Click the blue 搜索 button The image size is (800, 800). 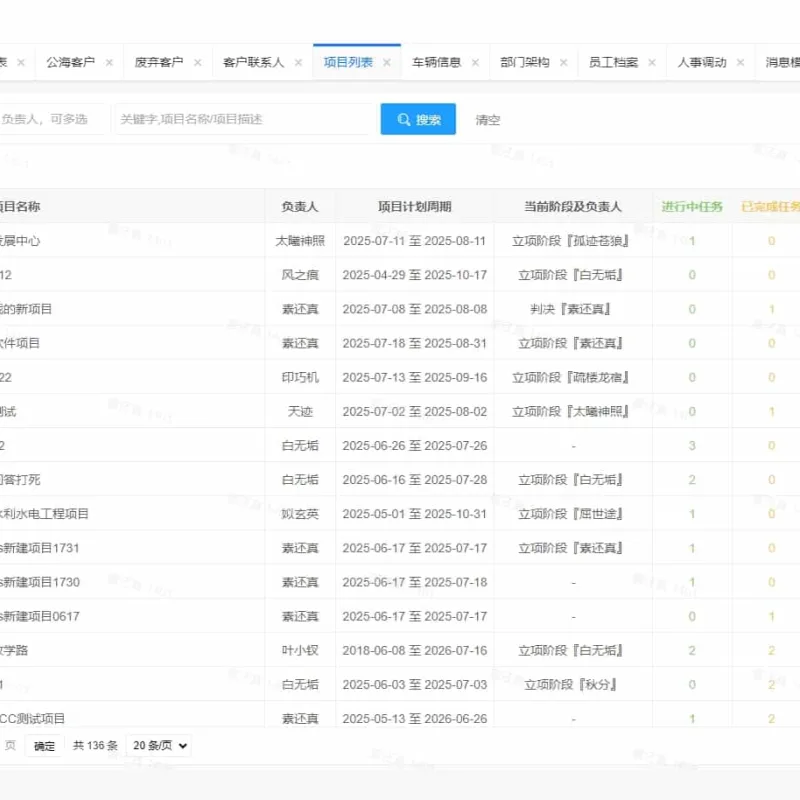pos(418,119)
